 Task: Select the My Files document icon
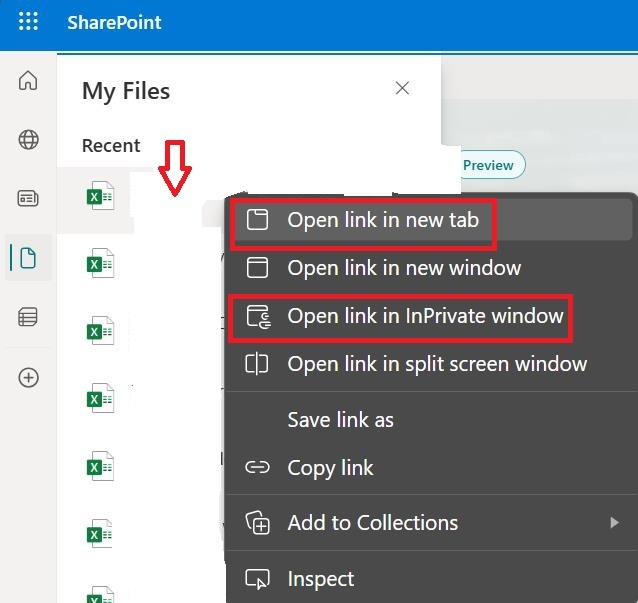[x=28, y=258]
